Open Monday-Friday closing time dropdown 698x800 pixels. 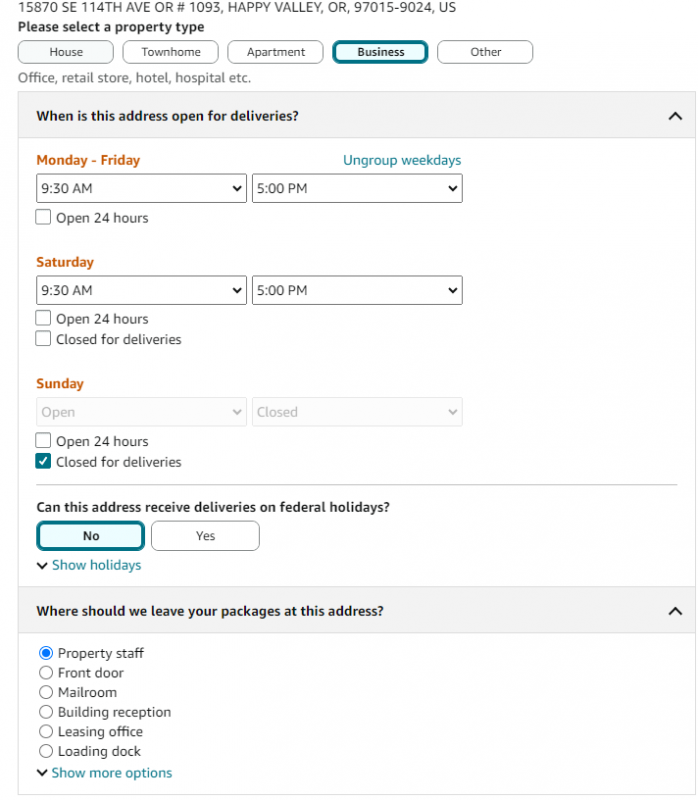pyautogui.click(x=357, y=188)
